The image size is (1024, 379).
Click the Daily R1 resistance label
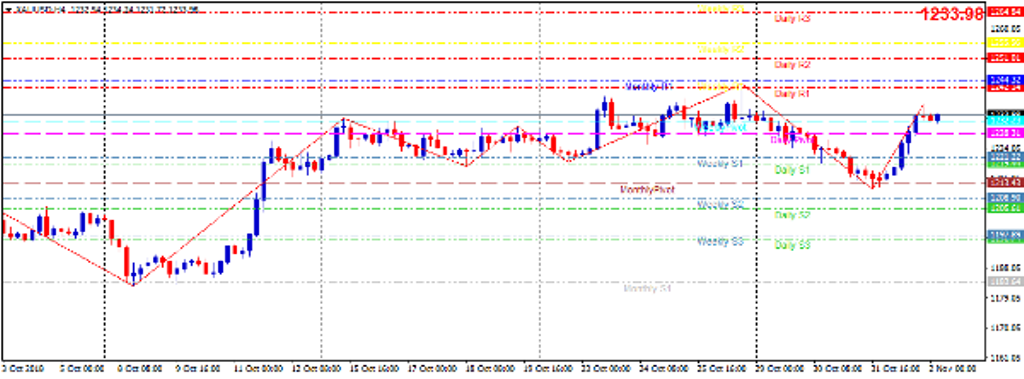click(x=792, y=94)
